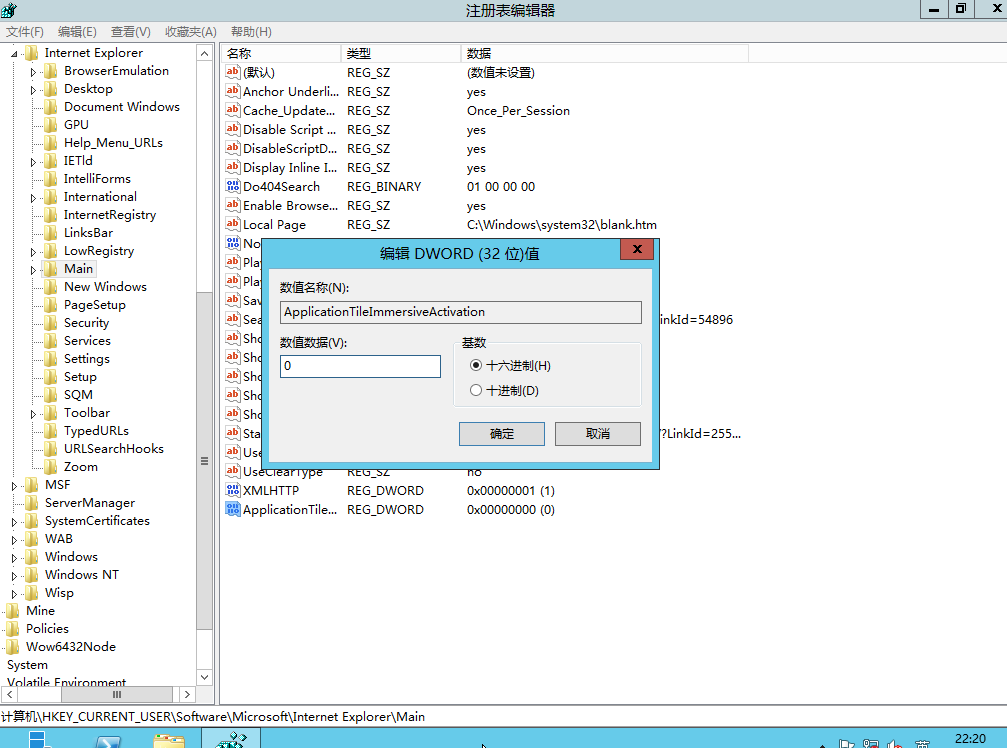Viewport: 1007px width, 748px height.
Task: Select the 十六进制(H) radio button
Action: pos(476,364)
